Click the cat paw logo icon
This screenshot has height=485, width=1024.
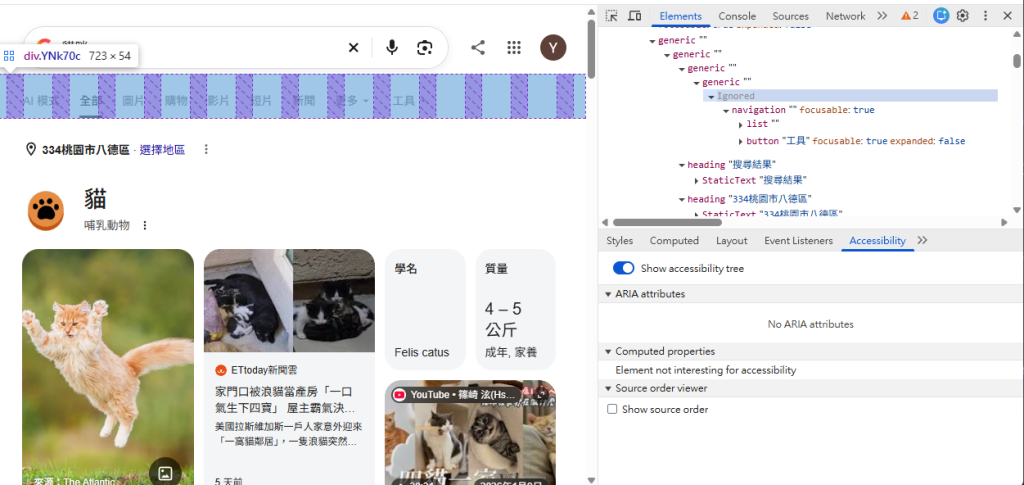point(46,211)
